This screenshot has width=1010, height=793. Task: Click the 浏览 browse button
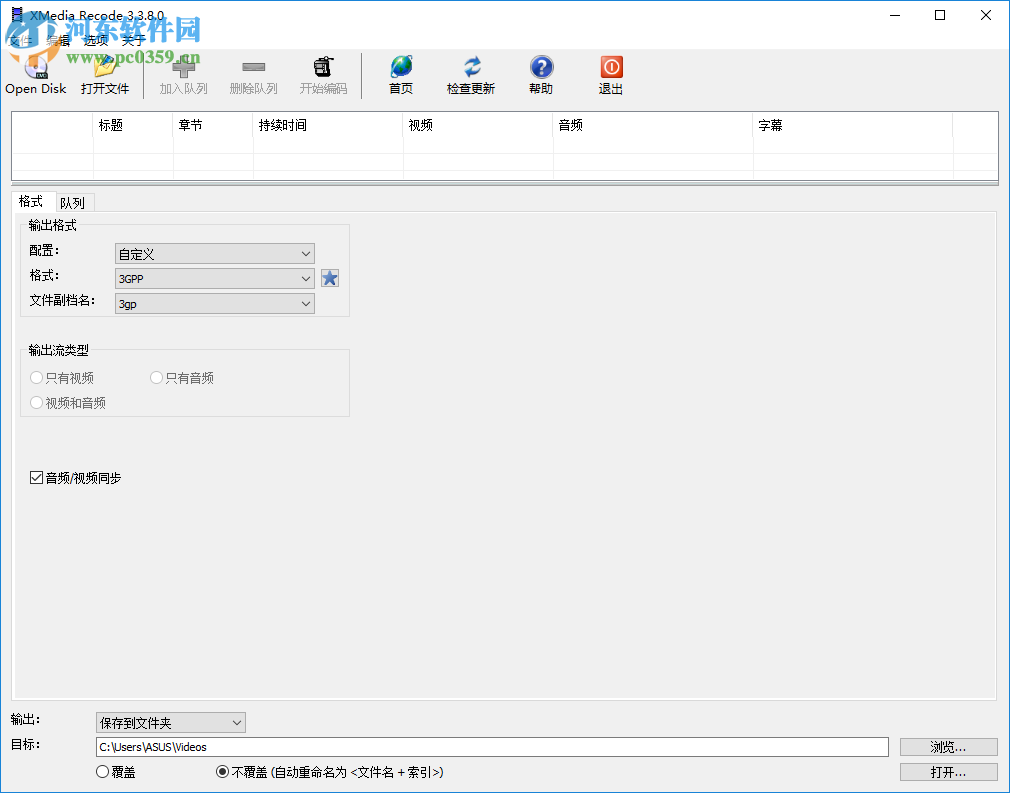(947, 746)
